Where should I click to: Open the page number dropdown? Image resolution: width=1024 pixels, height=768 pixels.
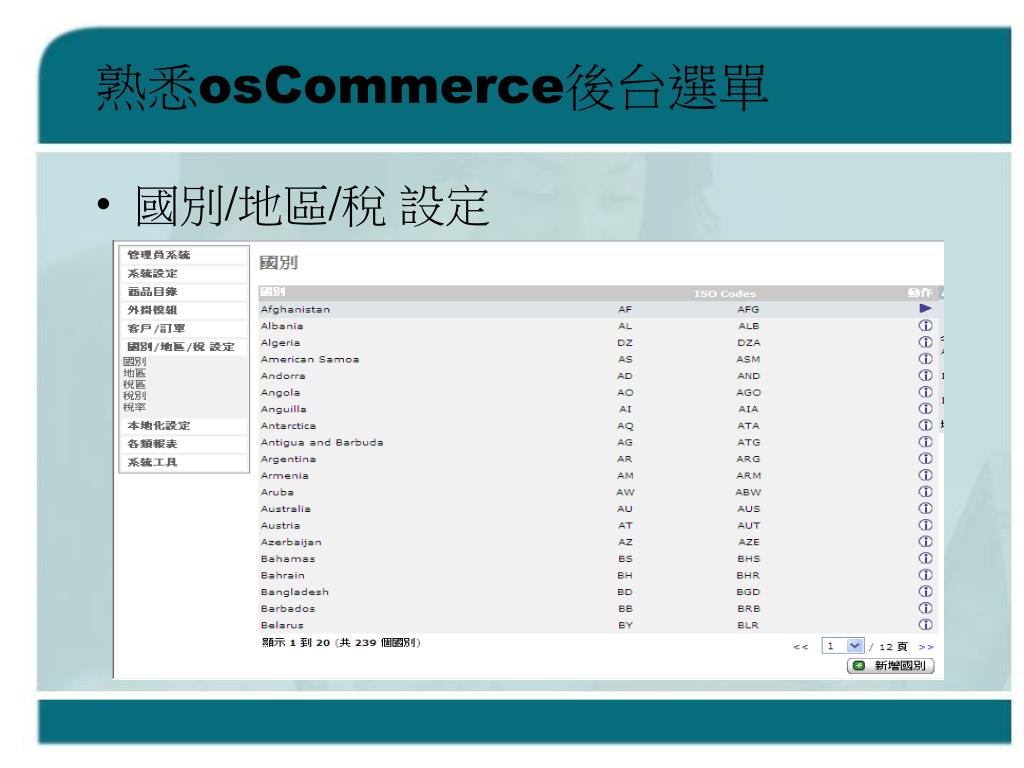click(x=843, y=646)
